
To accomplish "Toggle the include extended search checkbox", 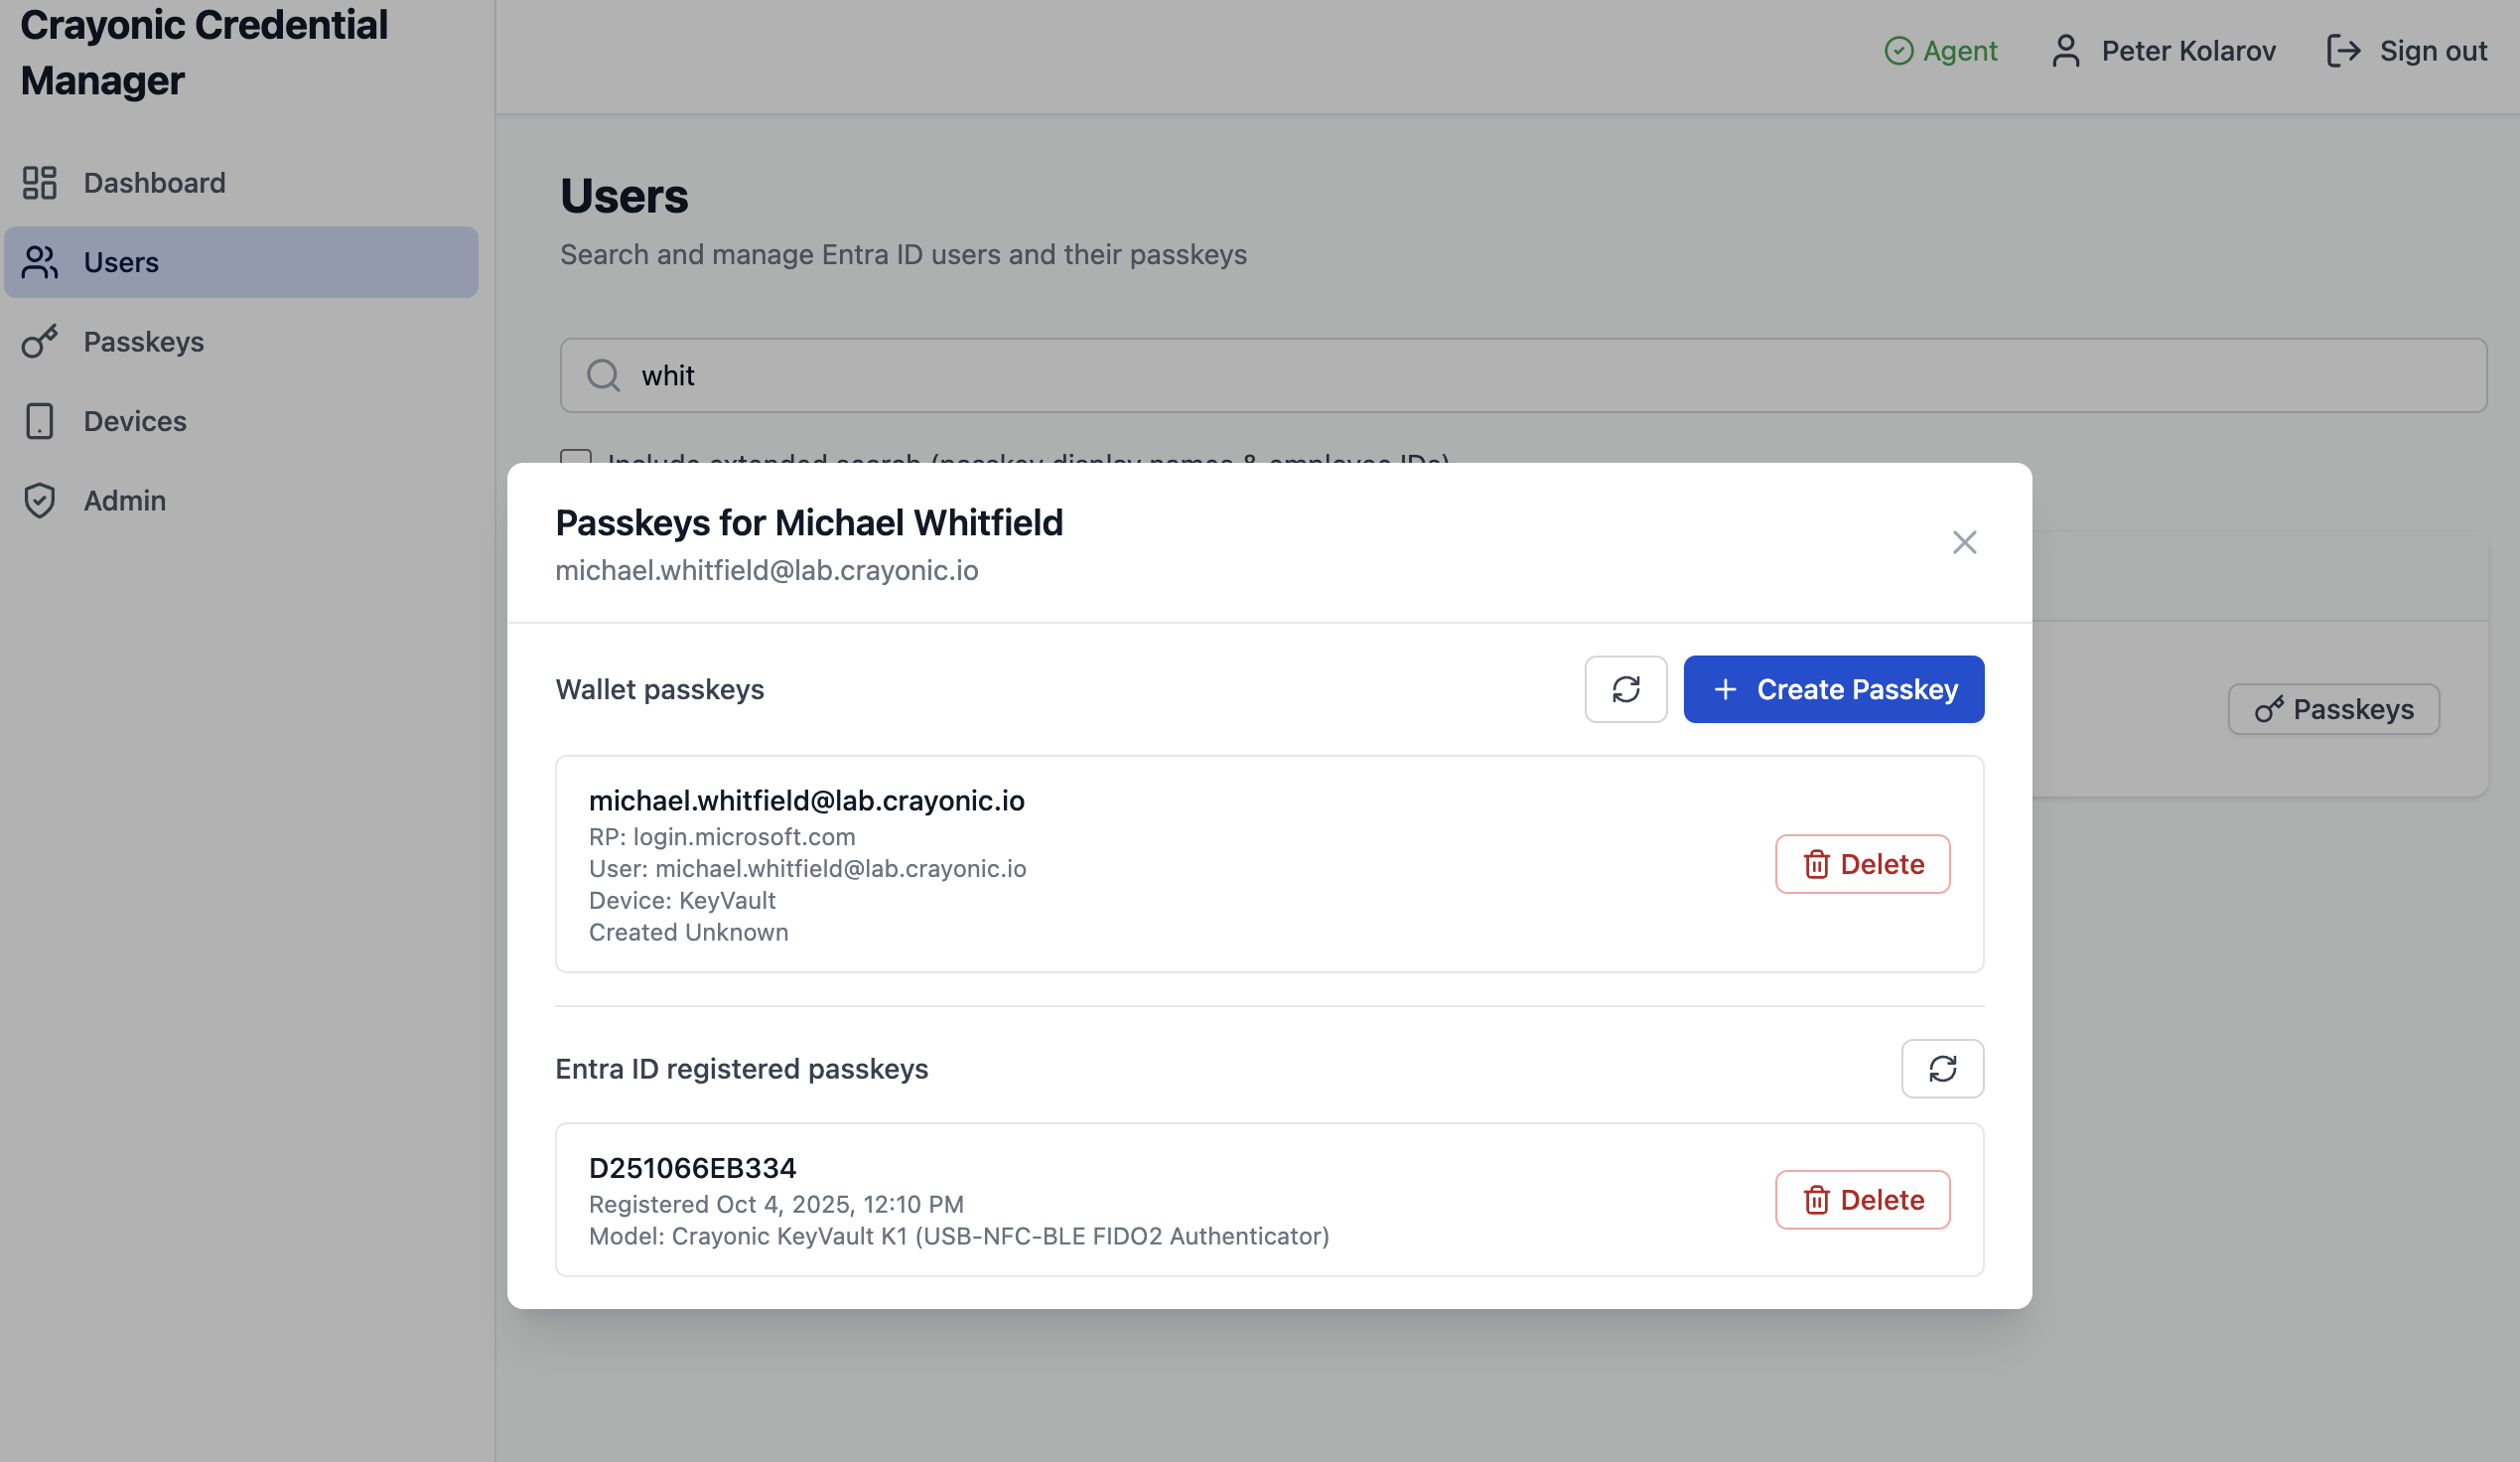I will 576,457.
